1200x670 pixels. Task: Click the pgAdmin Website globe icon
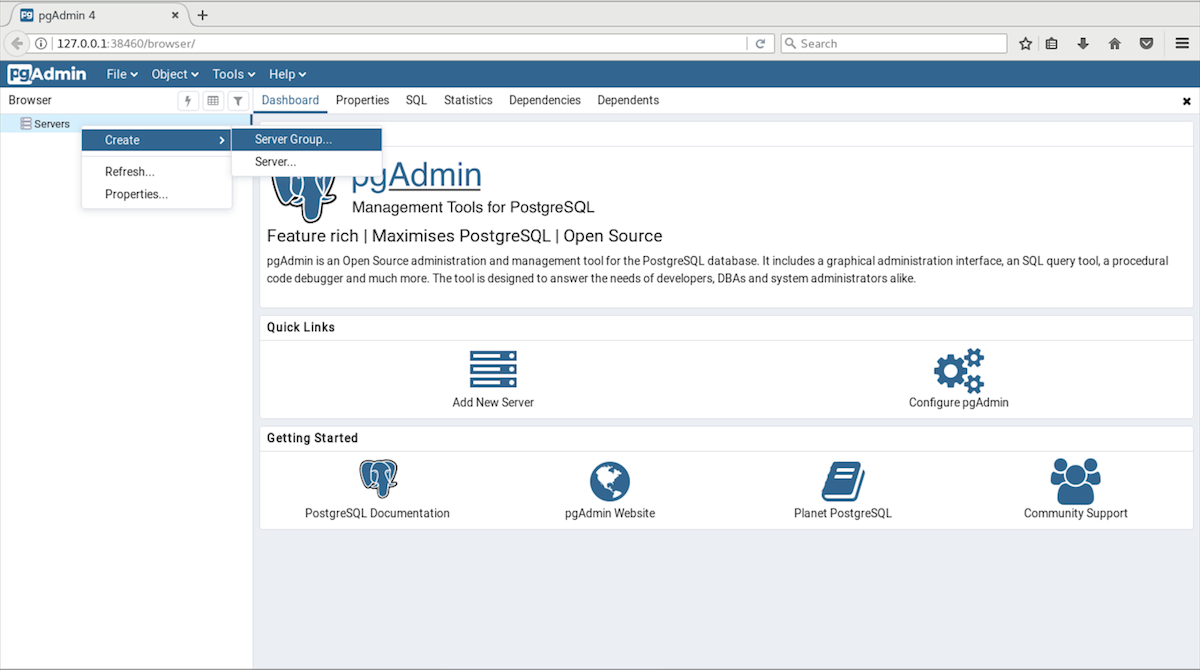610,481
